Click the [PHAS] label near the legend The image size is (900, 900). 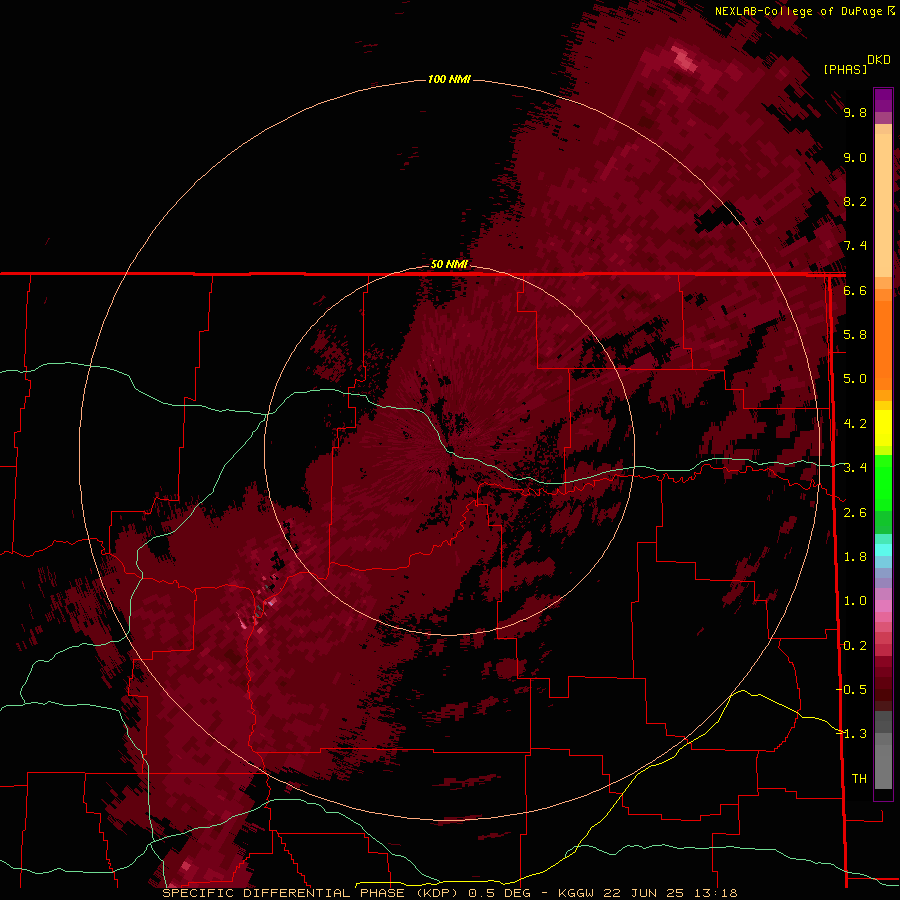click(x=845, y=69)
